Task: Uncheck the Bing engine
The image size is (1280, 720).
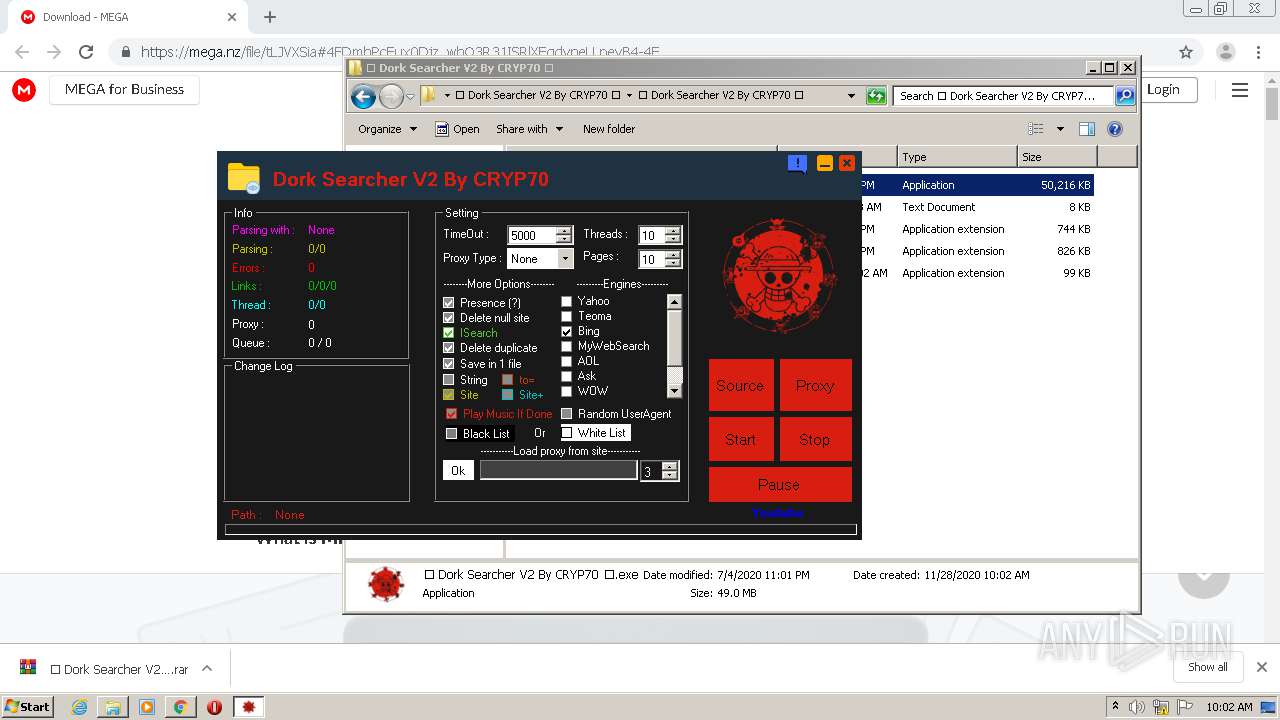Action: point(567,331)
